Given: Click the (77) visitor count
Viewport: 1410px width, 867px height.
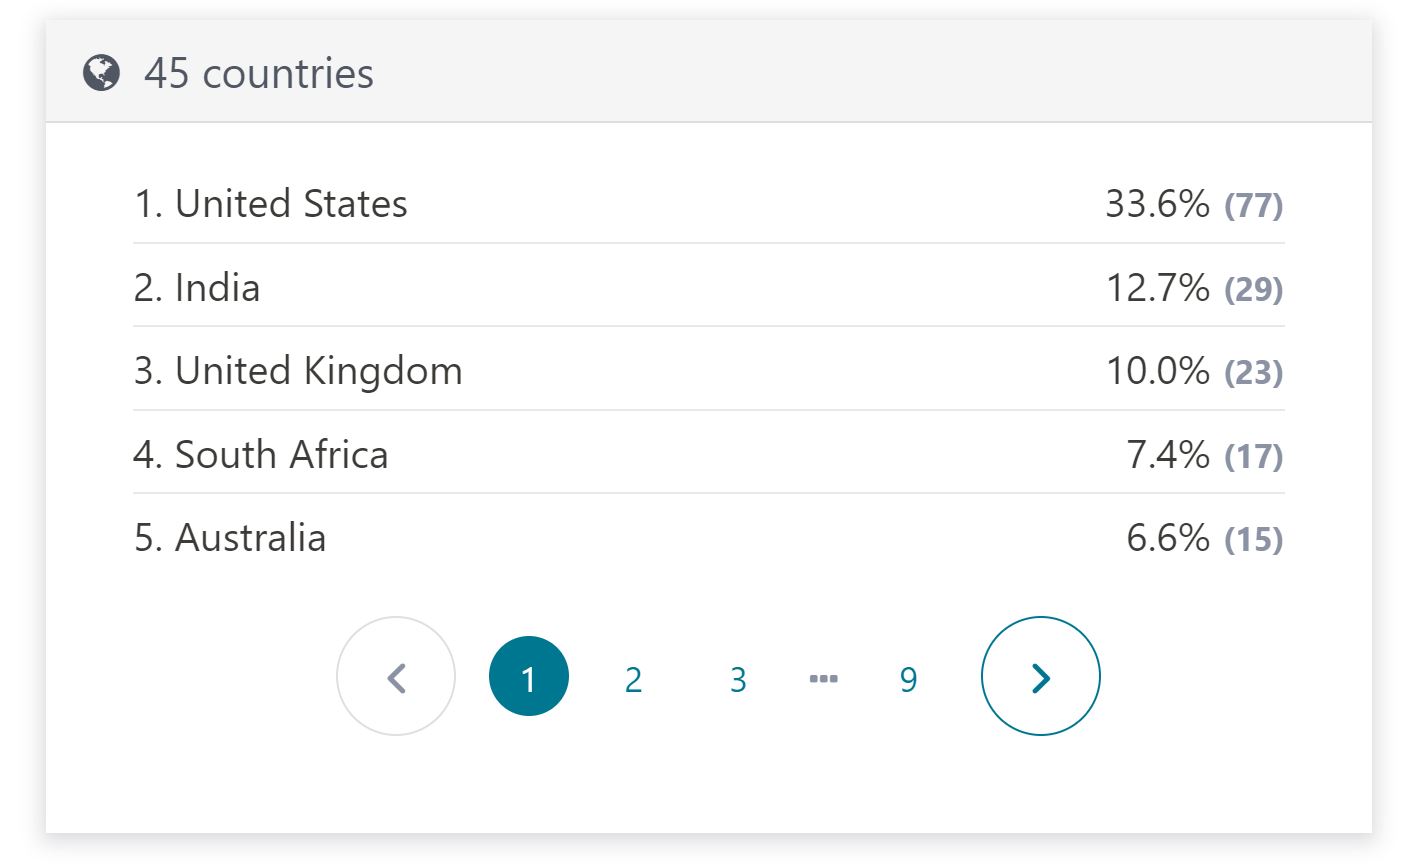Looking at the screenshot, I should point(1254,206).
